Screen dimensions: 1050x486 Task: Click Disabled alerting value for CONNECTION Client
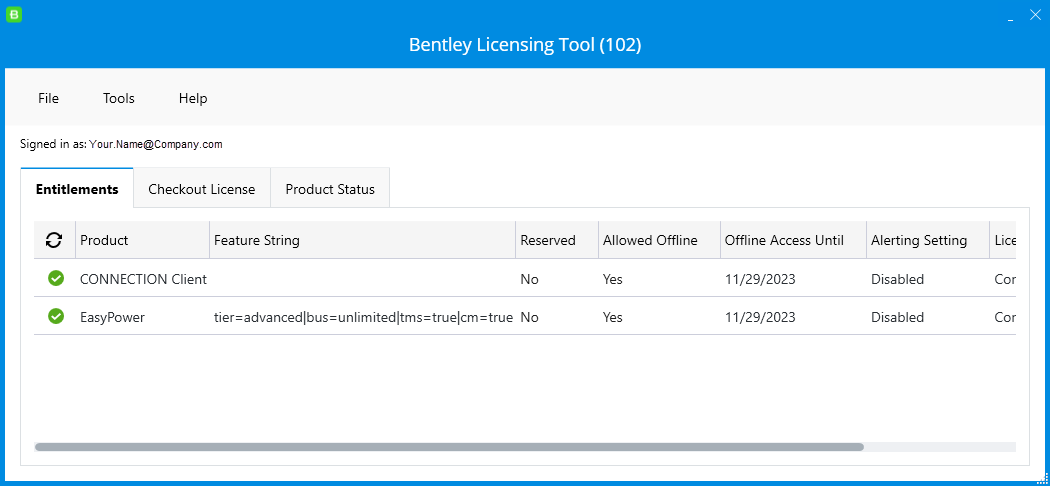click(x=897, y=279)
